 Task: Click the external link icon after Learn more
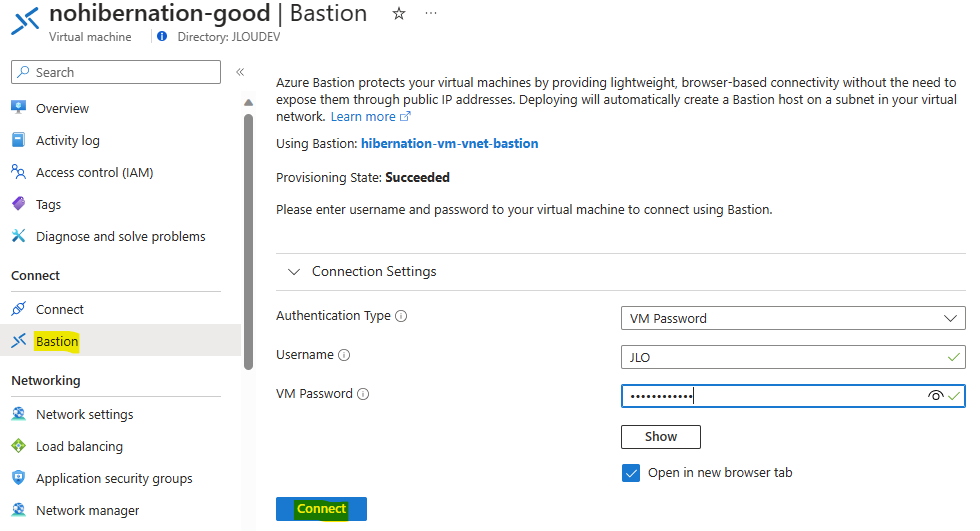(405, 116)
